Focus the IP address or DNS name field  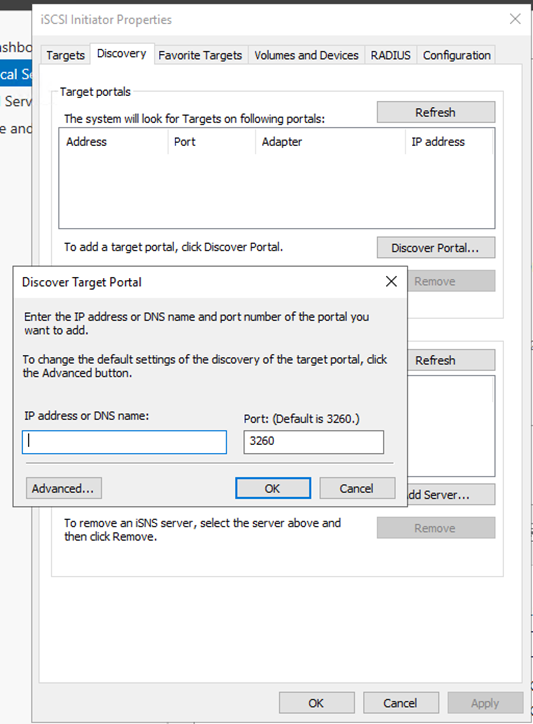pos(124,442)
